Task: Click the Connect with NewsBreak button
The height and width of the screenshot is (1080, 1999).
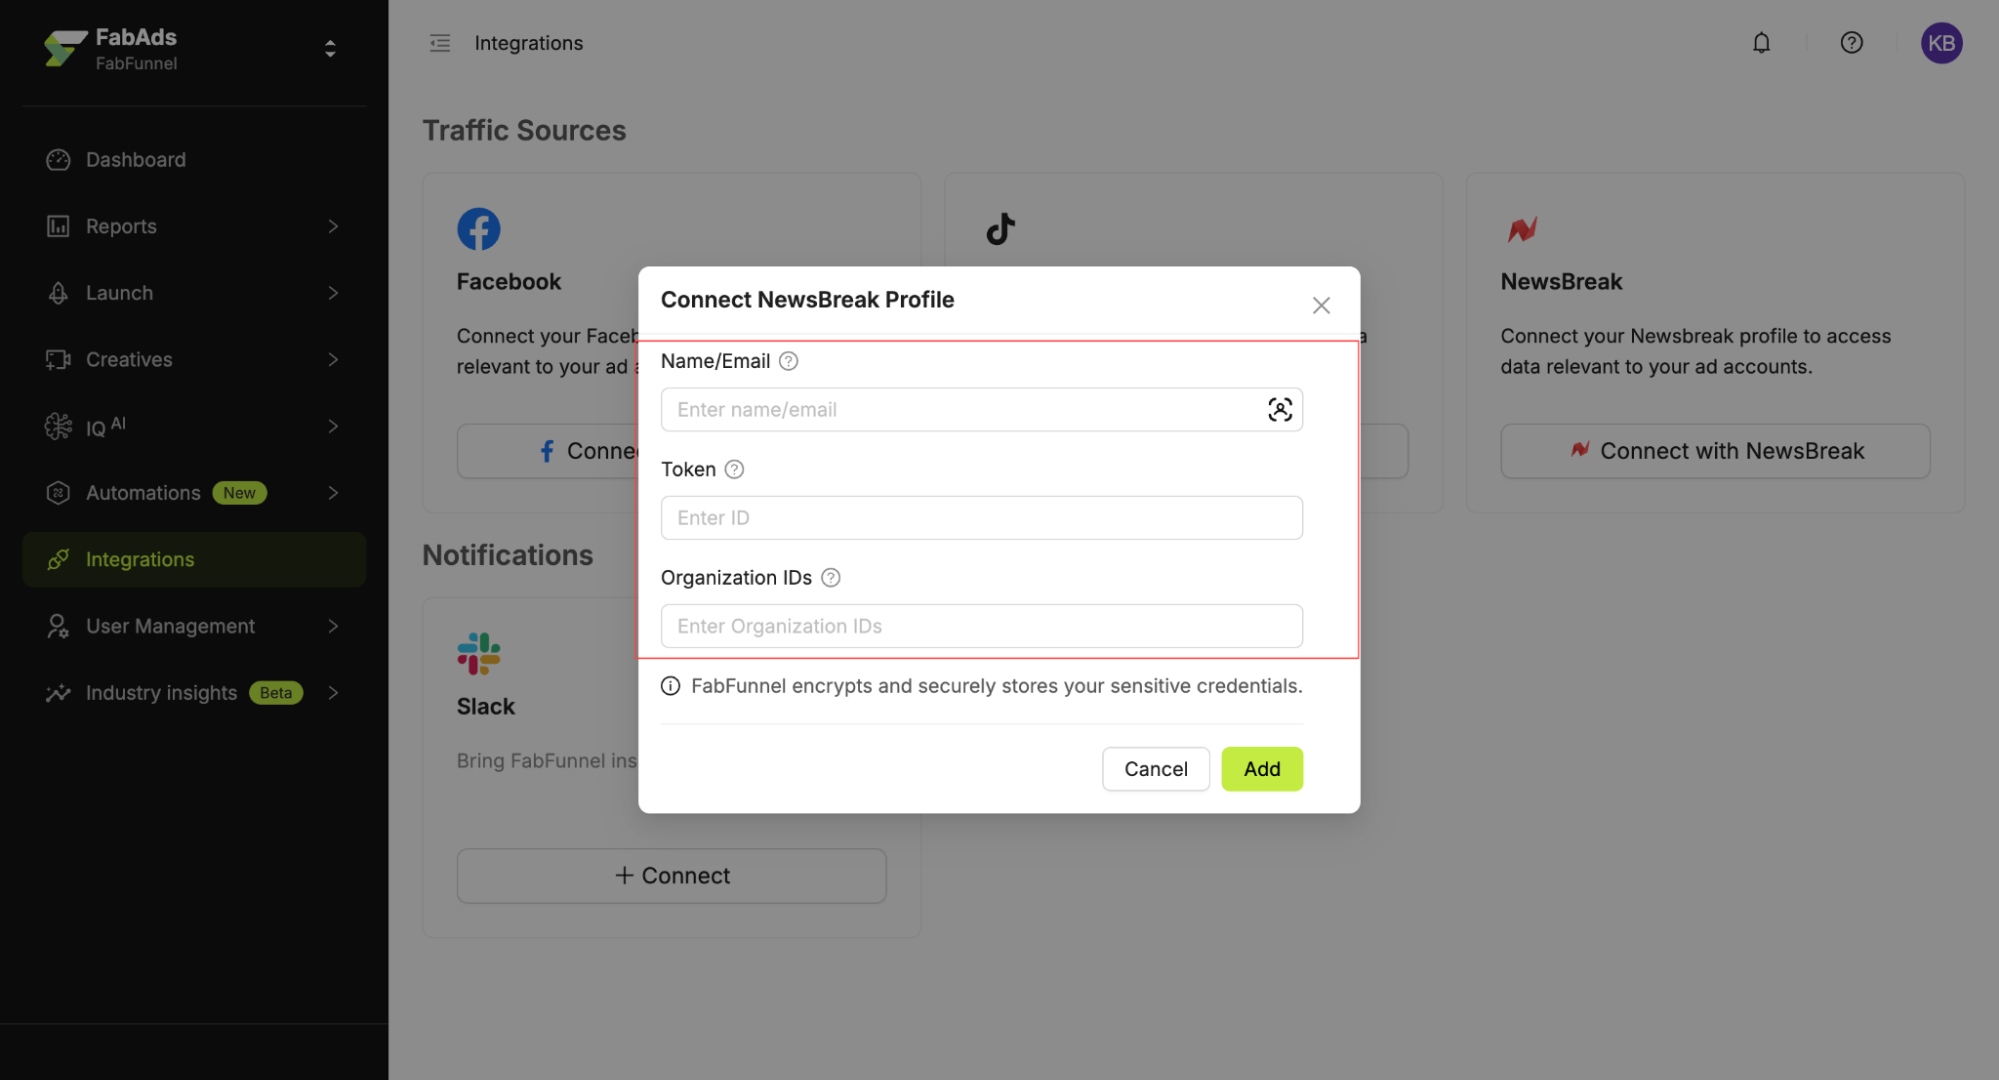Action: [1714, 452]
